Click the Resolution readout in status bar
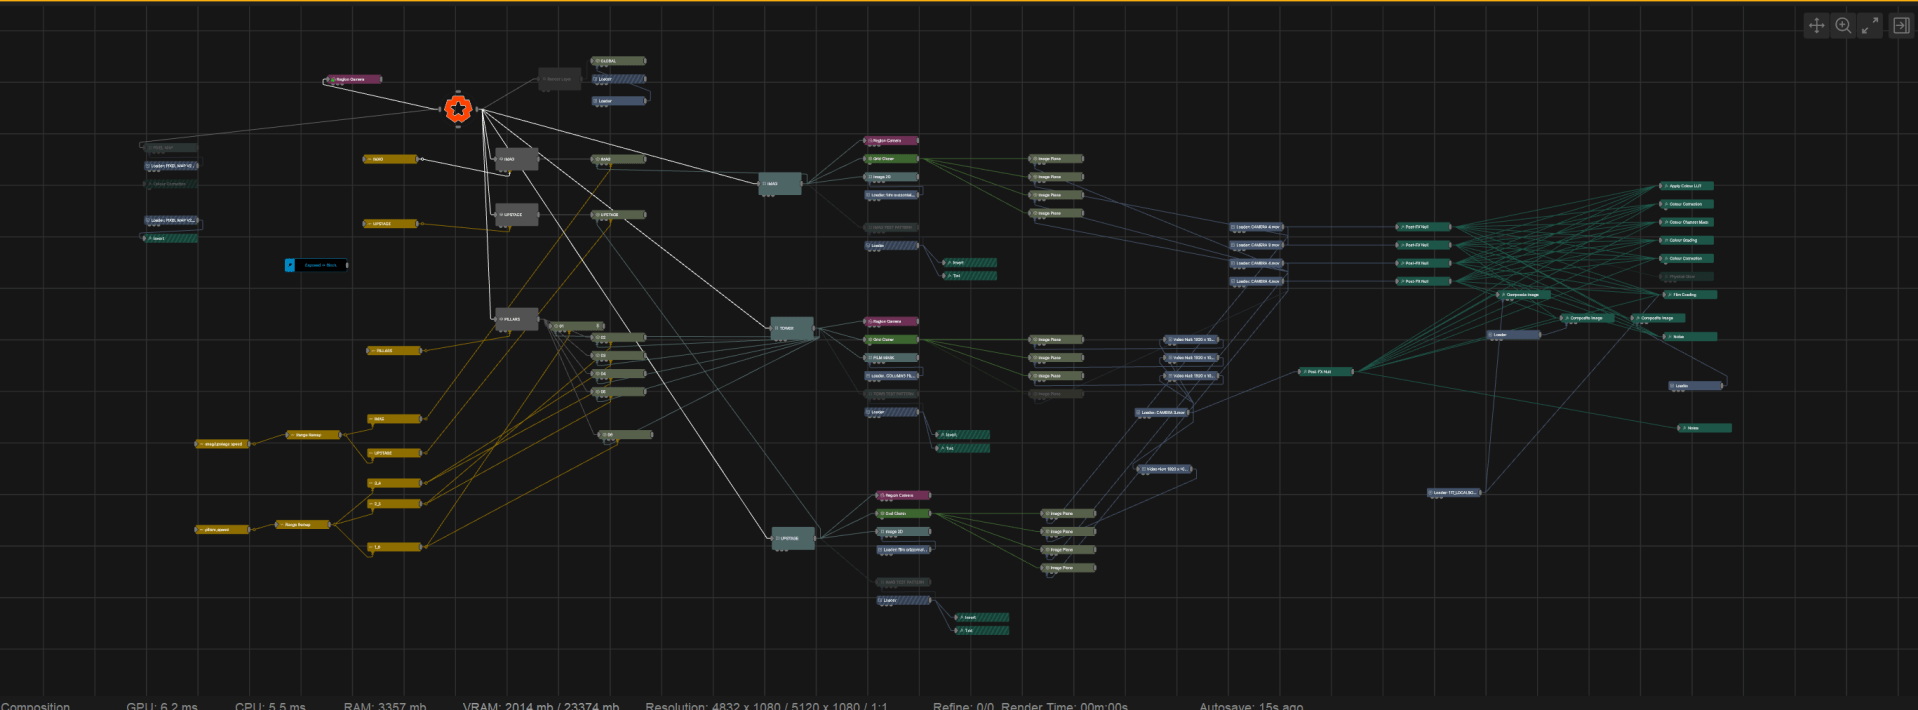Image resolution: width=1918 pixels, height=710 pixels. [766, 705]
